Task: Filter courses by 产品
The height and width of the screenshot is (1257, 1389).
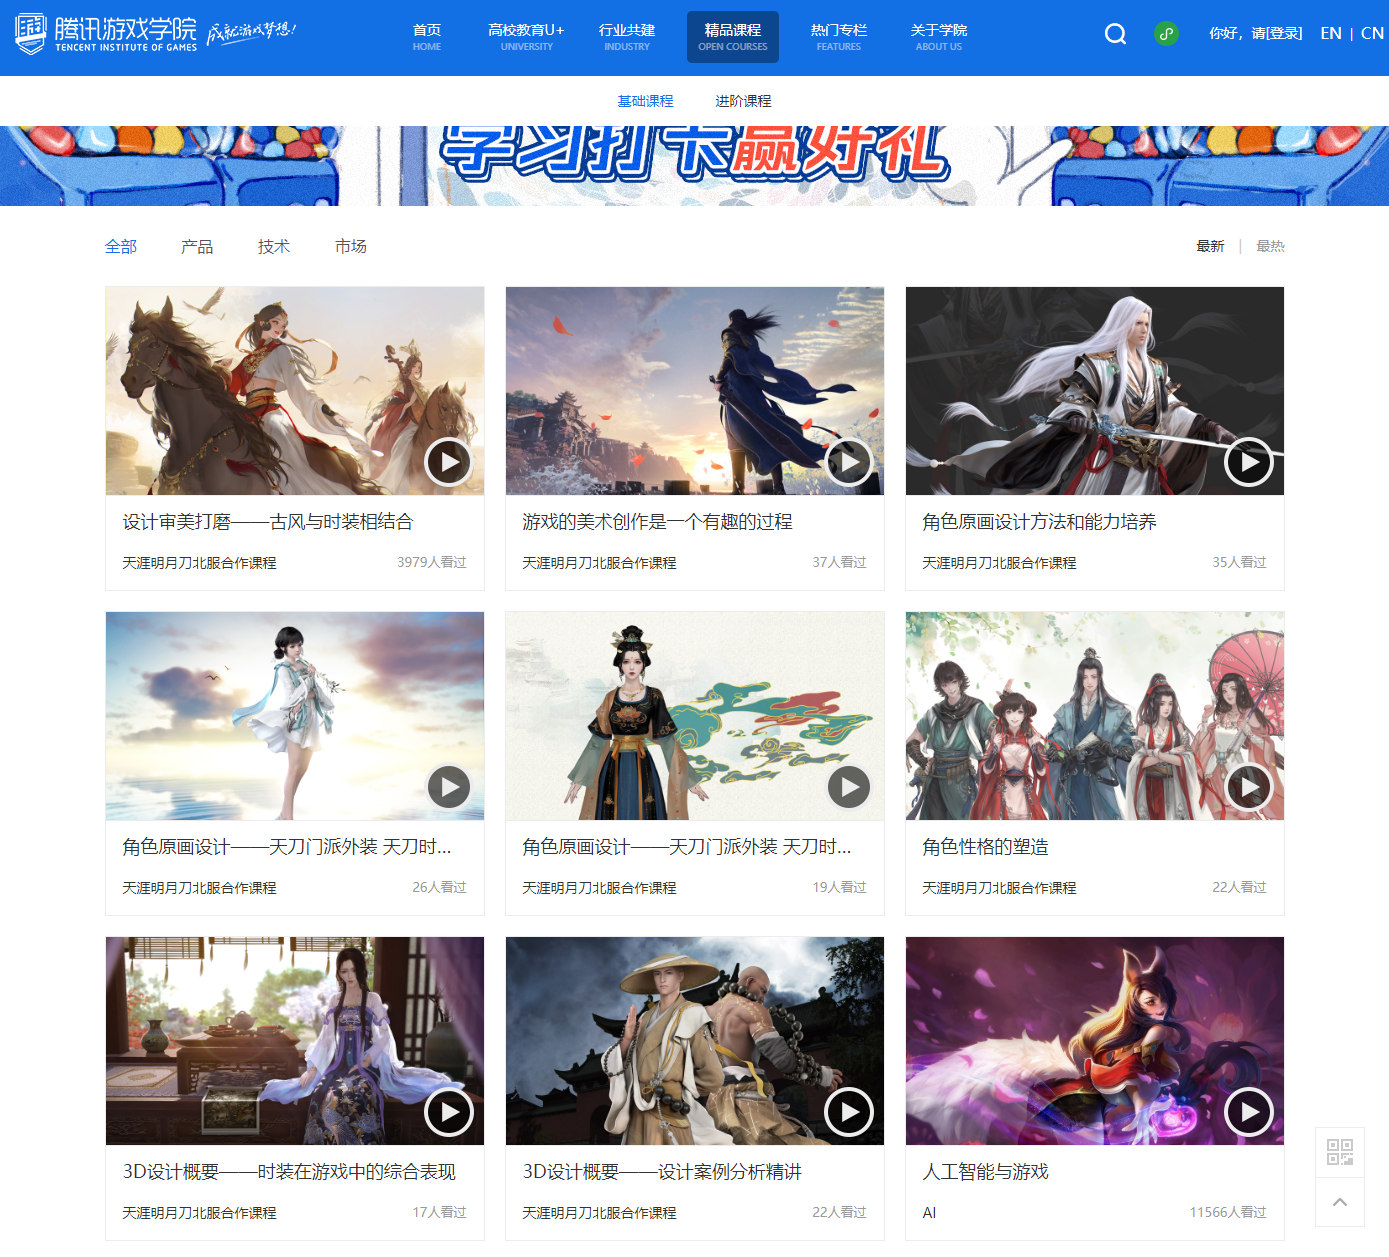Action: (197, 246)
